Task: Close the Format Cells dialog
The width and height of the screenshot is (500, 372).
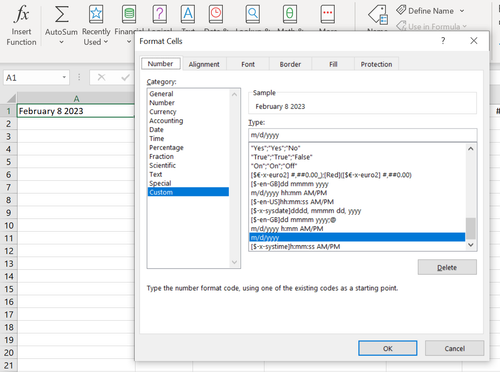Action: point(474,41)
